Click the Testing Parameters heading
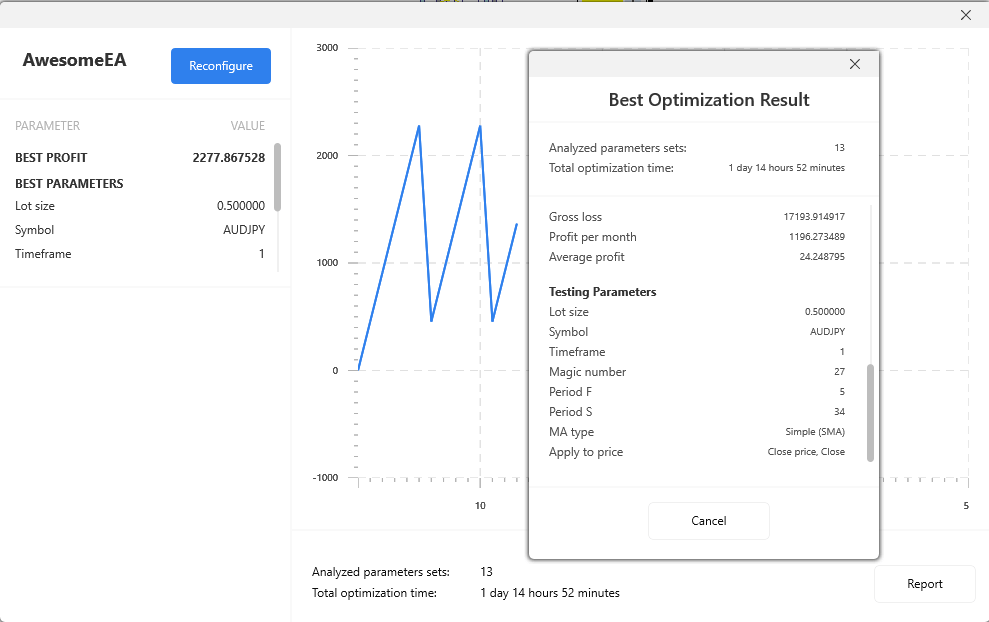This screenshot has width=989, height=622. 602,292
